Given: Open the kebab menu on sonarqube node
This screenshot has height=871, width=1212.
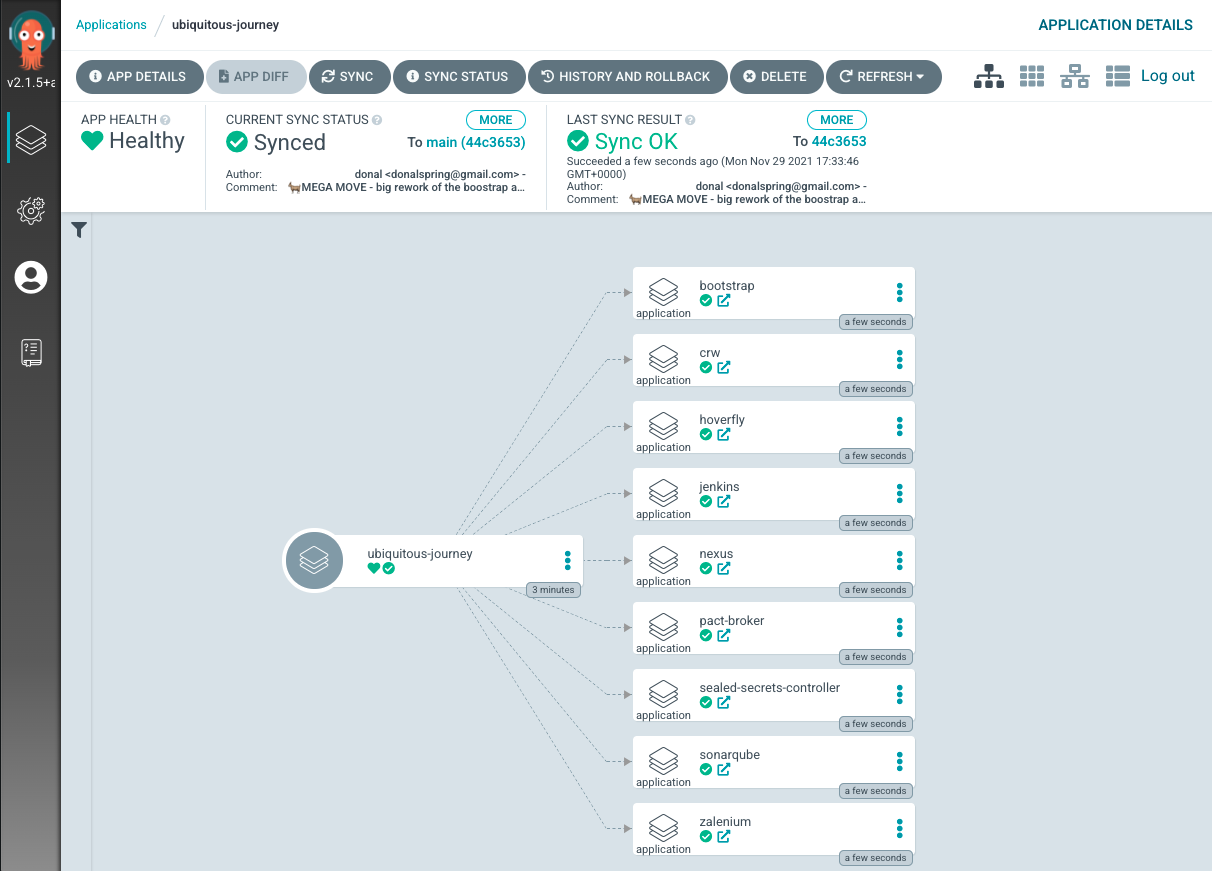Looking at the screenshot, I should [900, 761].
